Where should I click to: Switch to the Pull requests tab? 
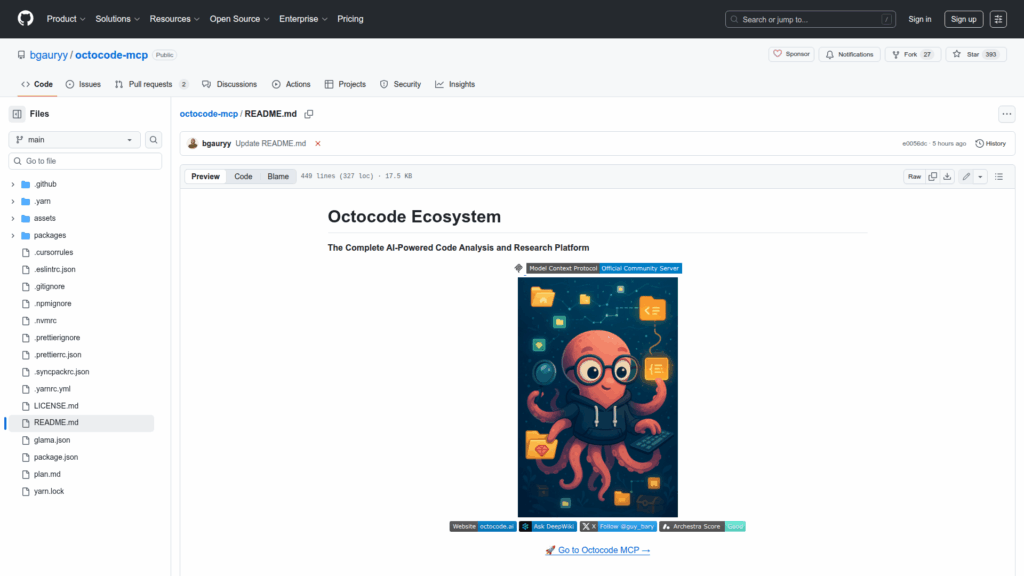tap(152, 84)
